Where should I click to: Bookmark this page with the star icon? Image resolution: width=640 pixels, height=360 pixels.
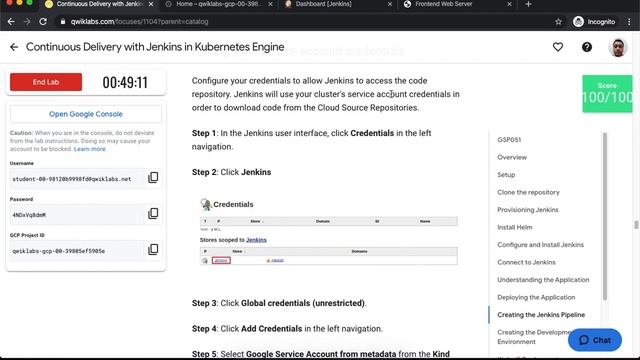tap(558, 22)
